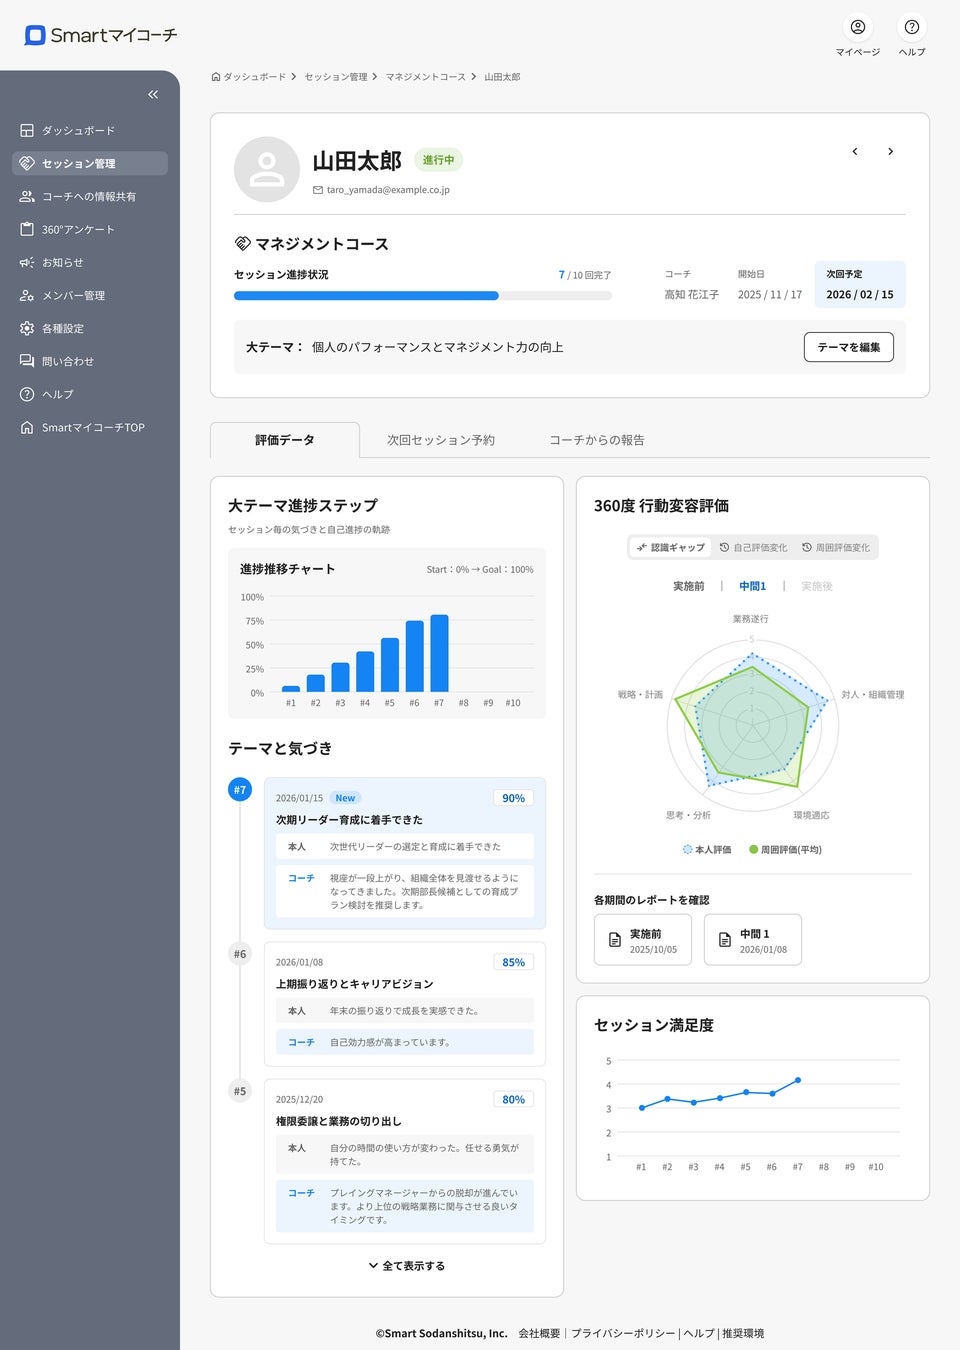Click #5 timeline step marker
This screenshot has height=1350, width=960.
pos(240,1091)
